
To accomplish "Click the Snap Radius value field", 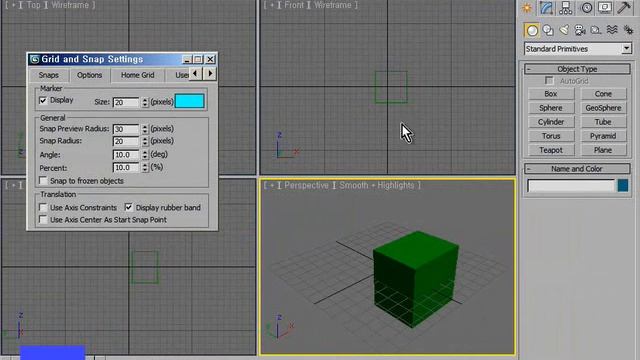I will coord(126,141).
